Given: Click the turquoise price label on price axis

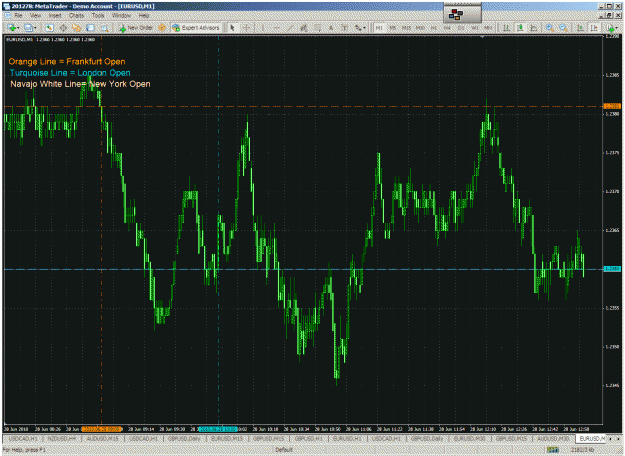Looking at the screenshot, I should [x=612, y=269].
